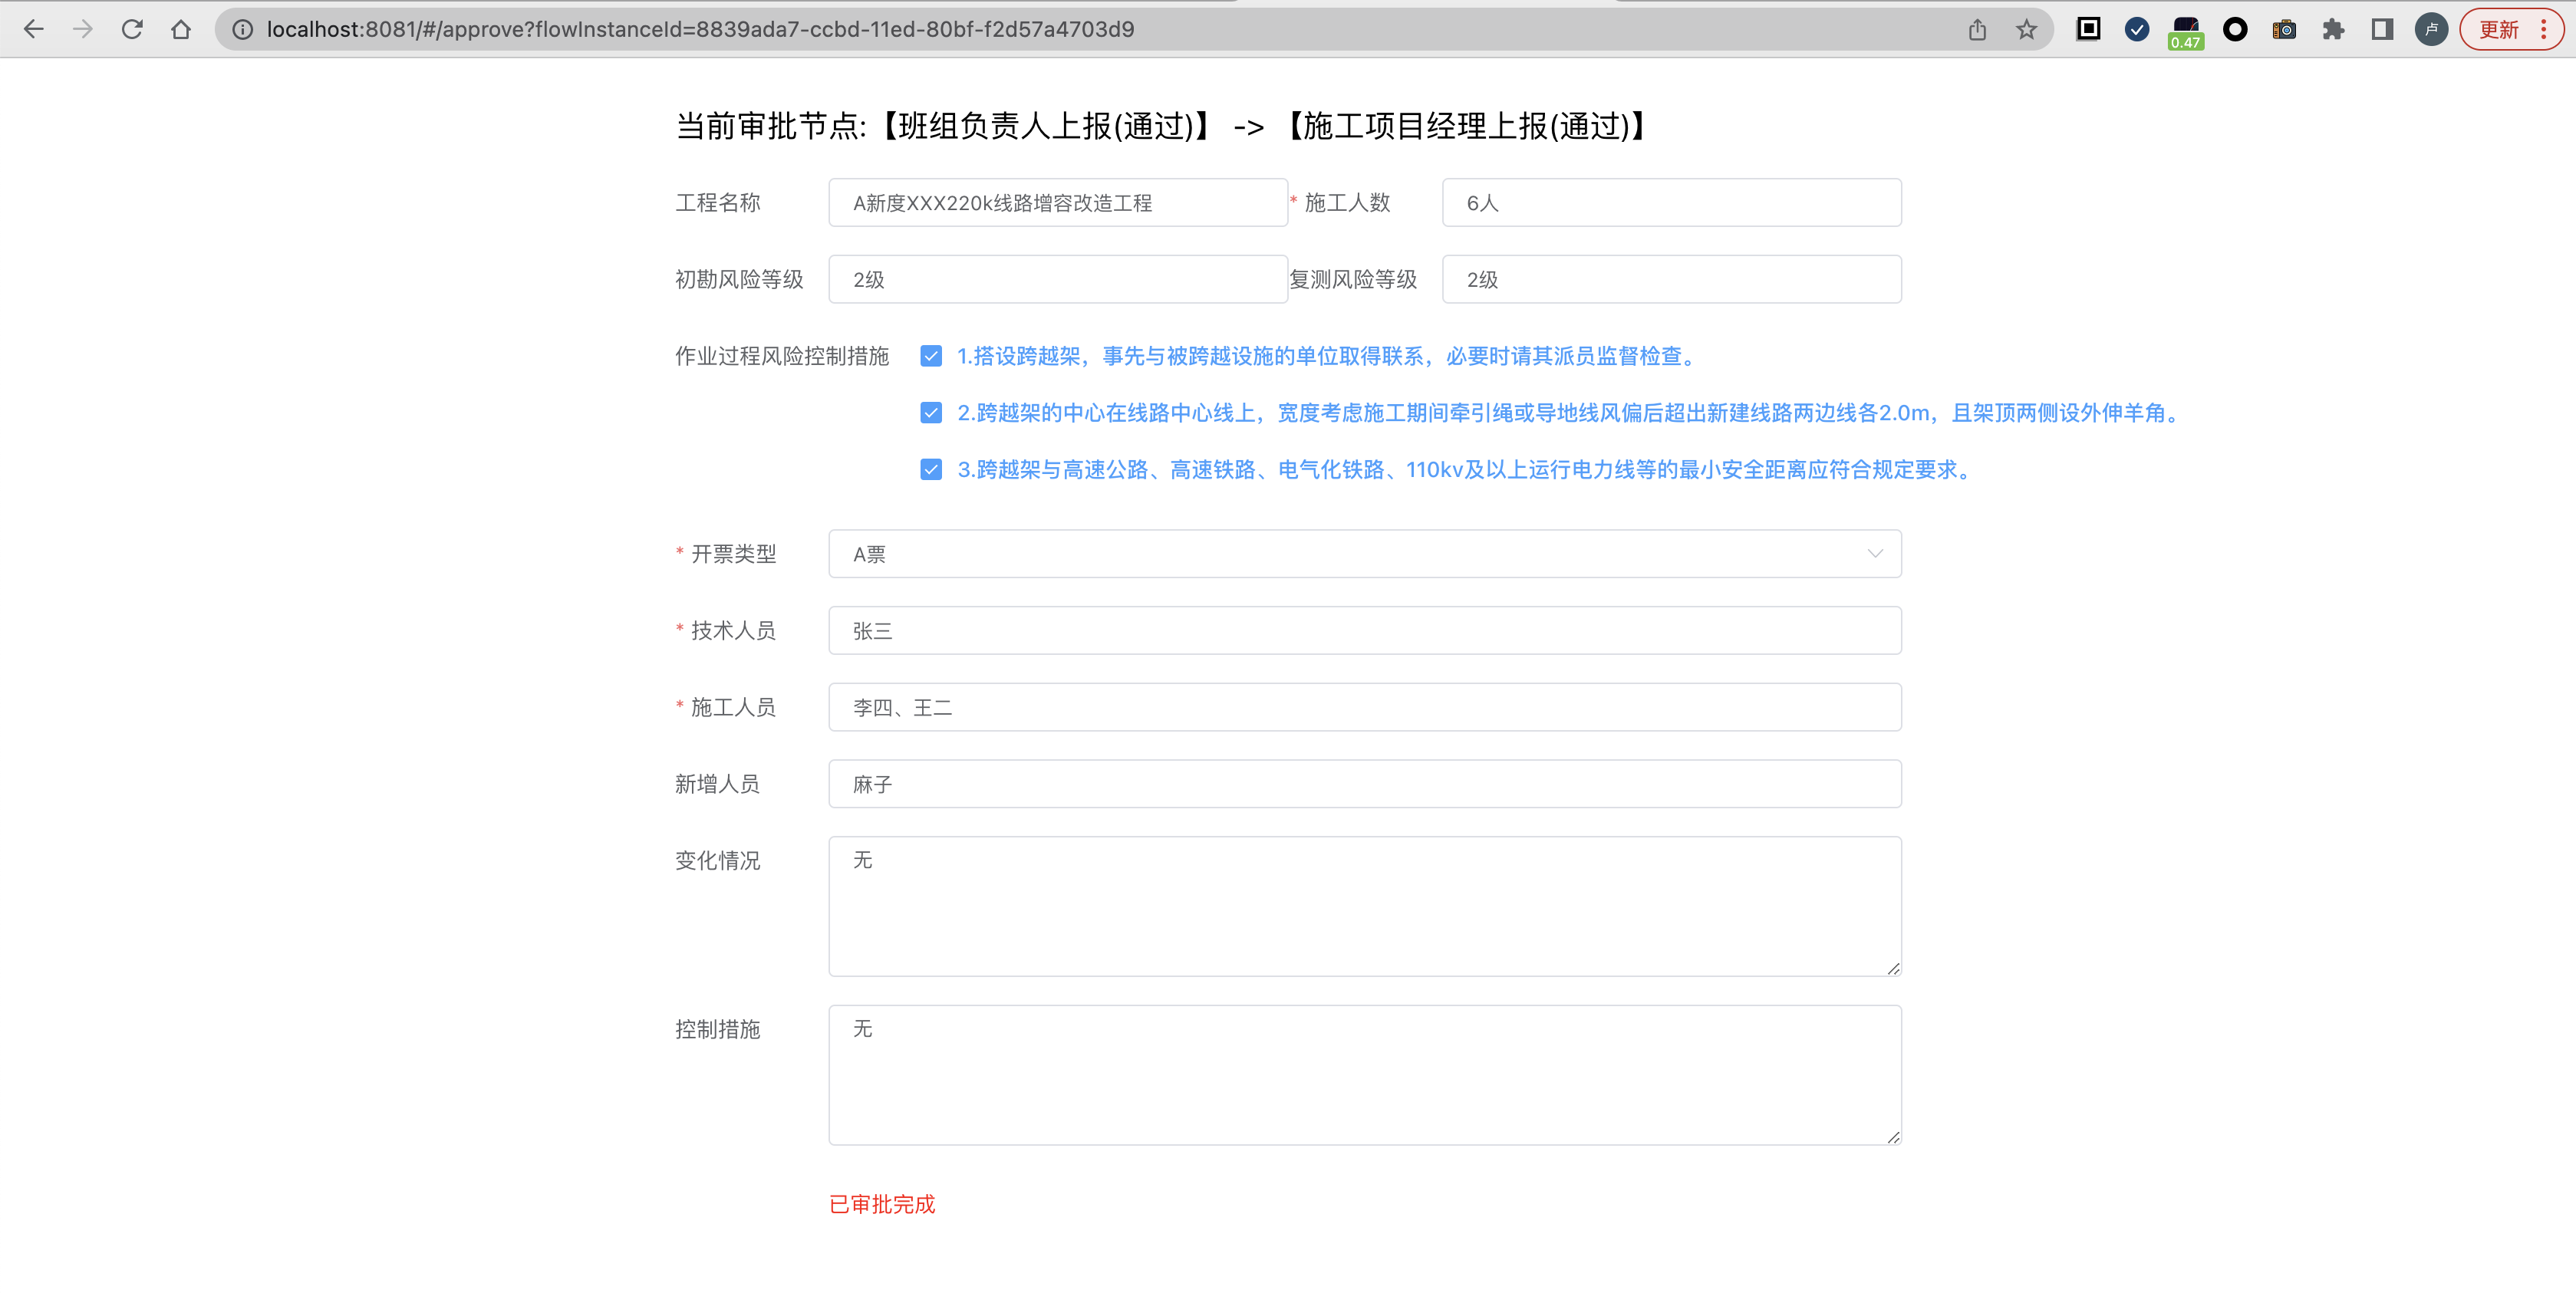Open the camera screenshot extension
This screenshot has width=2576, height=1293.
(2284, 29)
